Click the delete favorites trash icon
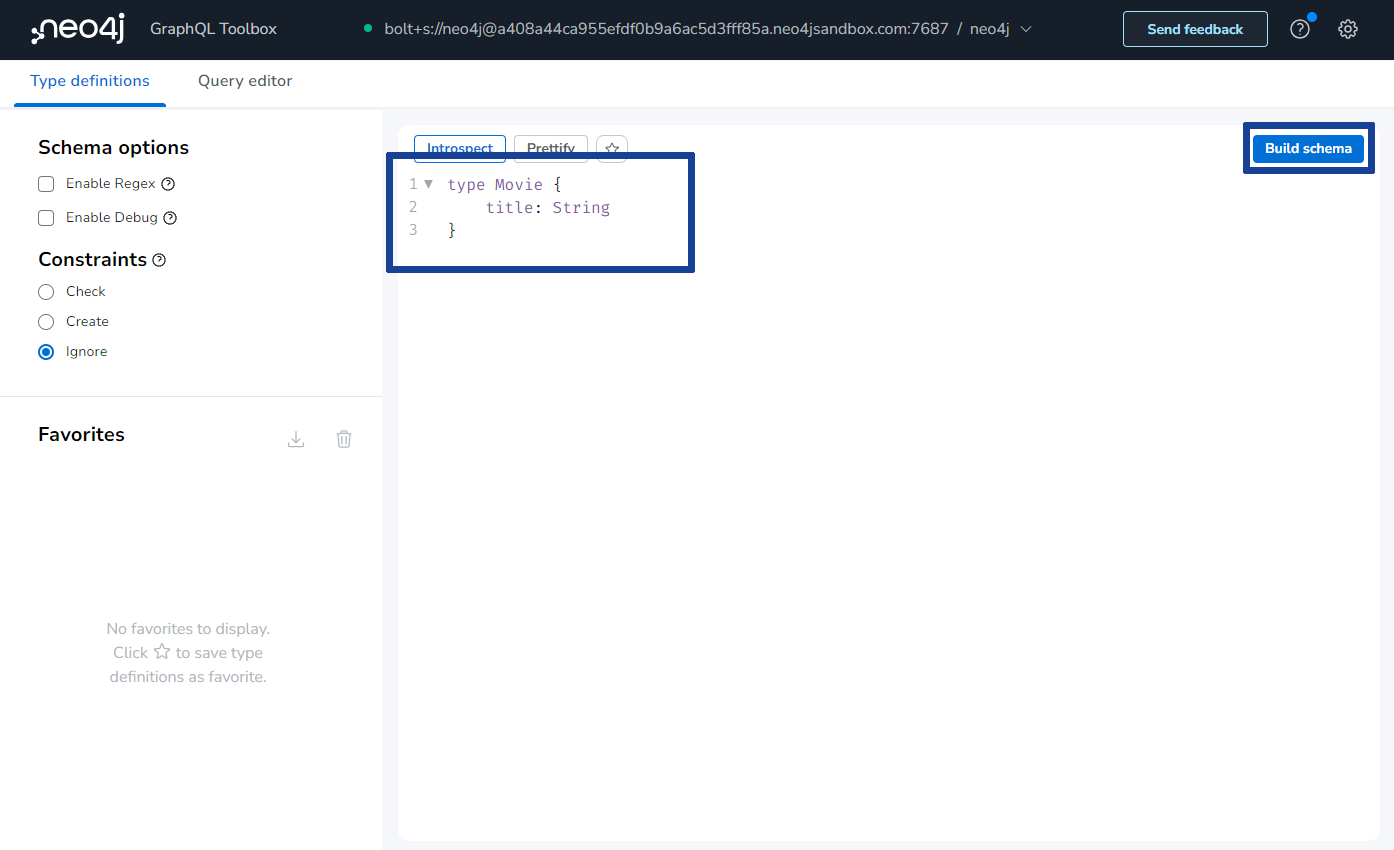This screenshot has height=850, width=1394. 343,438
